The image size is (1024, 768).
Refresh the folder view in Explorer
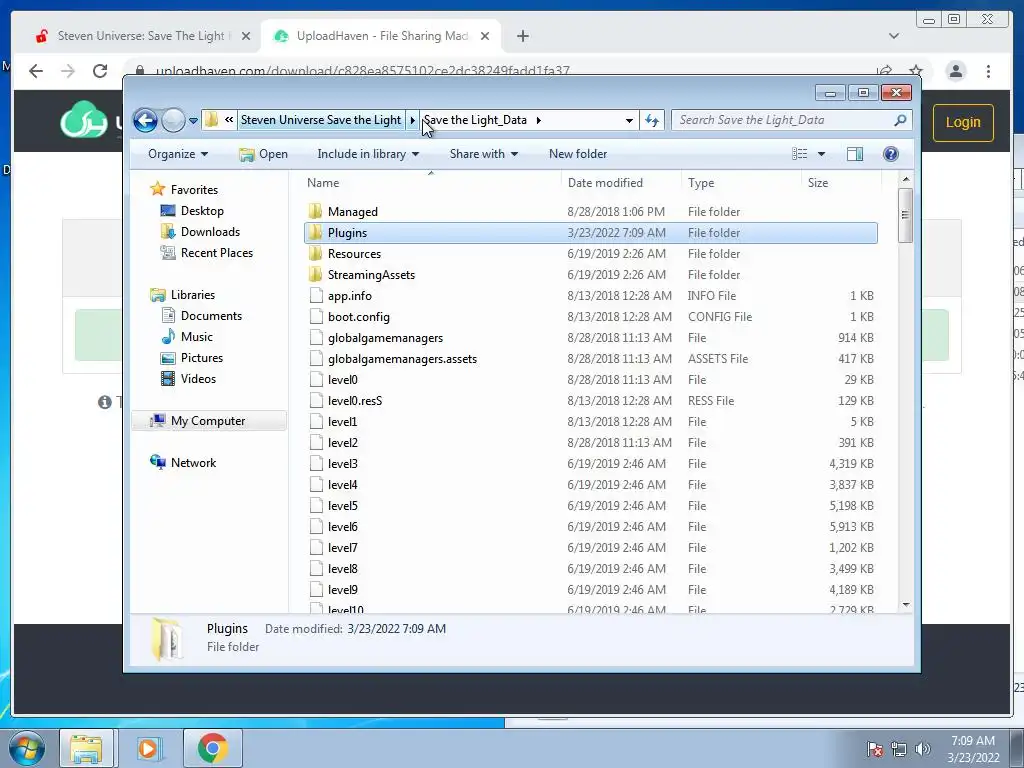click(x=652, y=120)
